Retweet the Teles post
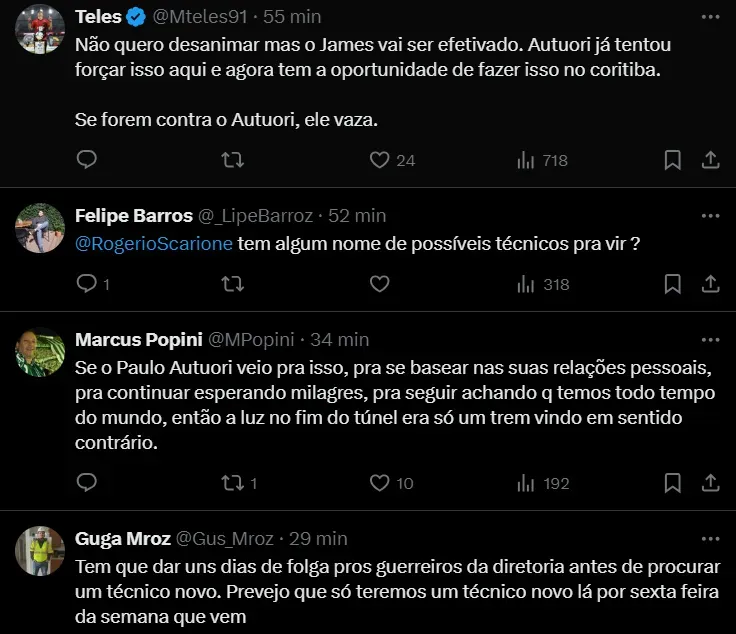Viewport: 736px width, 634px height. coord(232,160)
